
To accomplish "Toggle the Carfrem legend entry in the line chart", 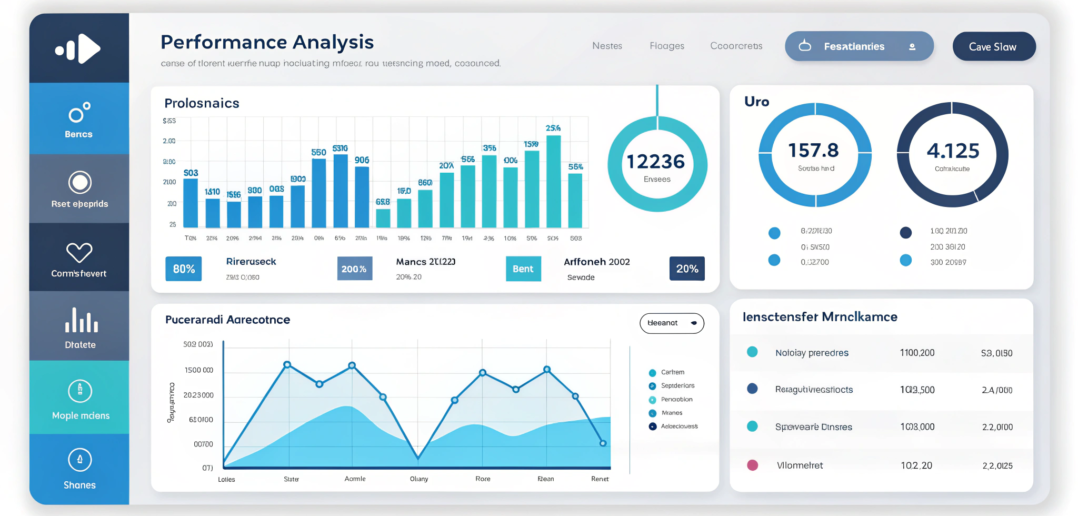I will [x=652, y=371].
